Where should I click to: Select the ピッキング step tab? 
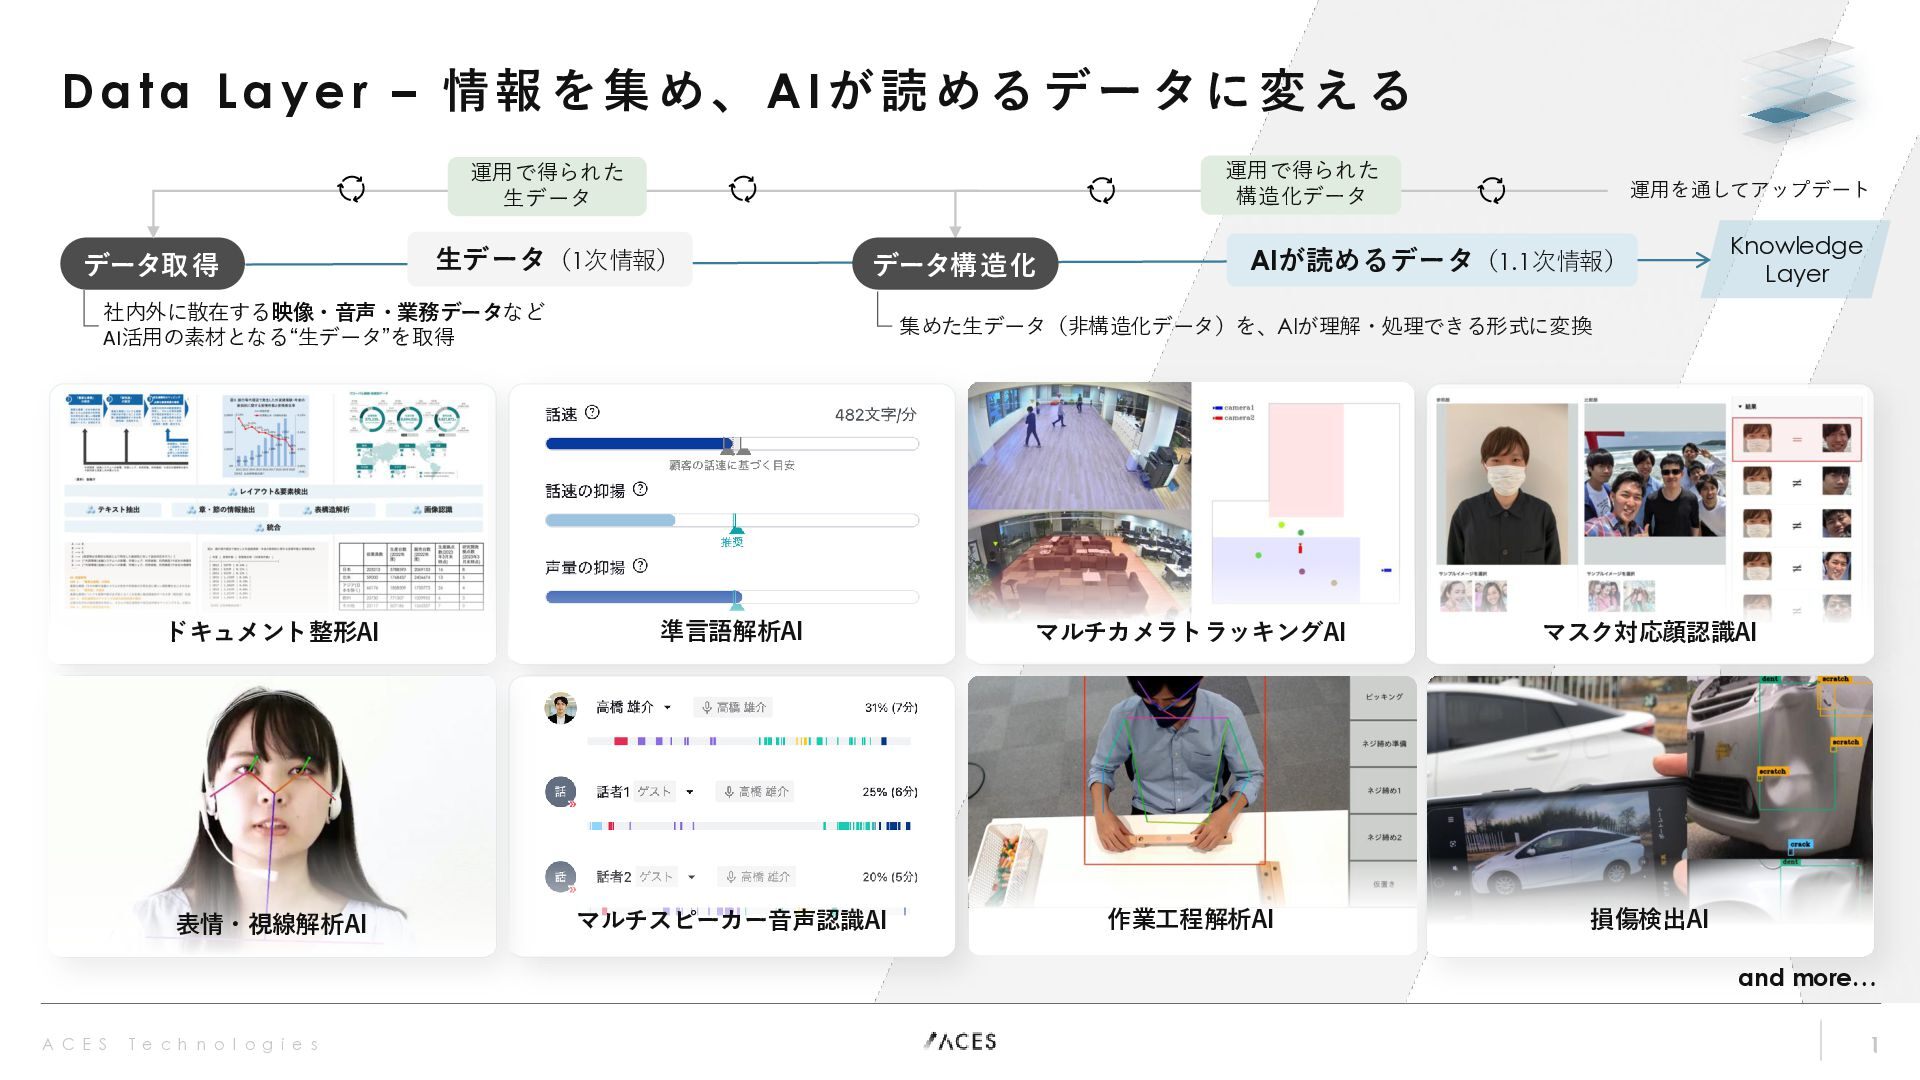pos(1383,697)
